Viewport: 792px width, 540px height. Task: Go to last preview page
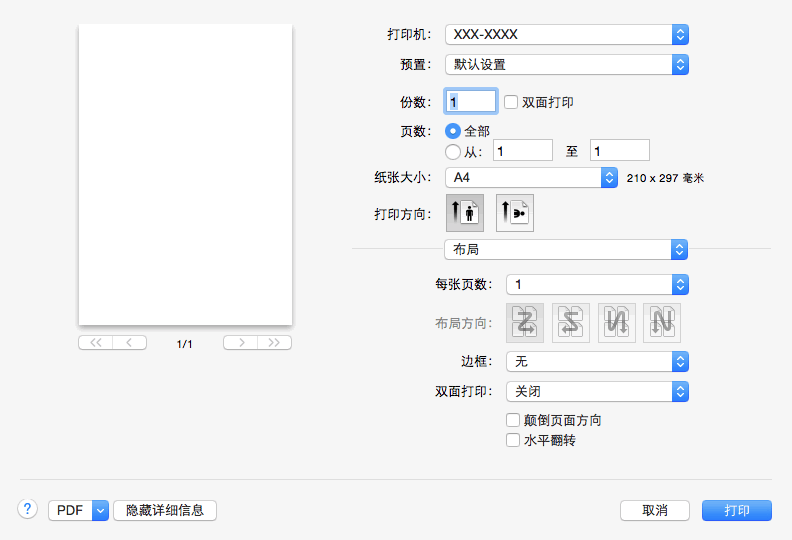pyautogui.click(x=274, y=342)
